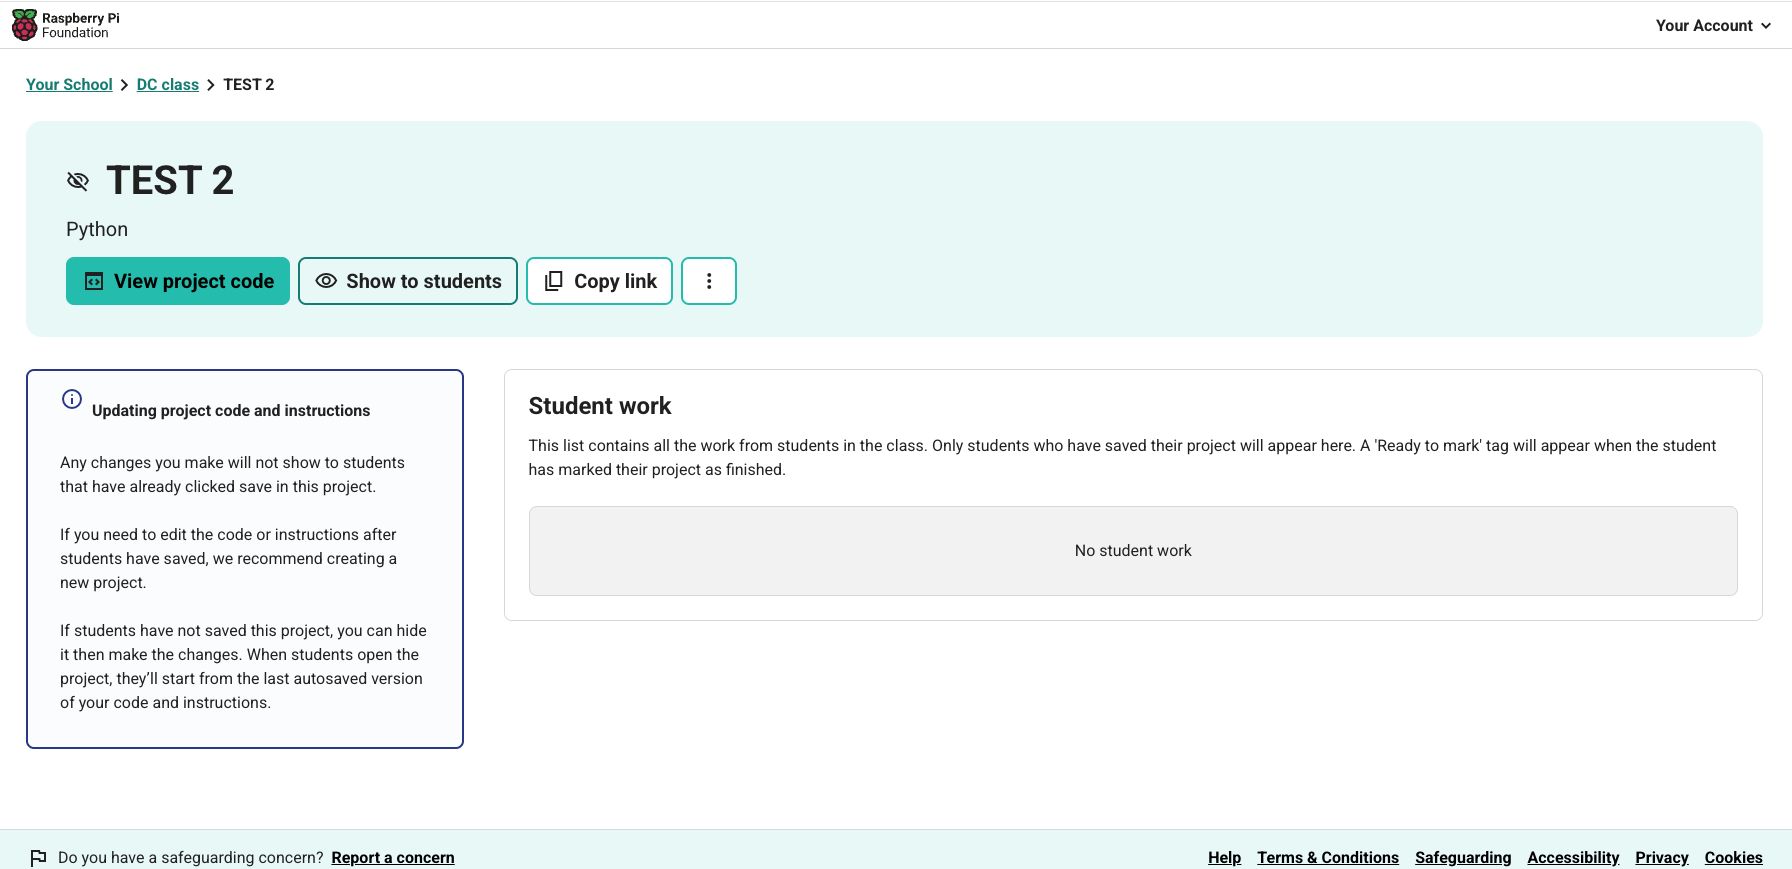Click the hidden eye-slash icon beside TEST 2
1792x869 pixels.
(x=78, y=181)
